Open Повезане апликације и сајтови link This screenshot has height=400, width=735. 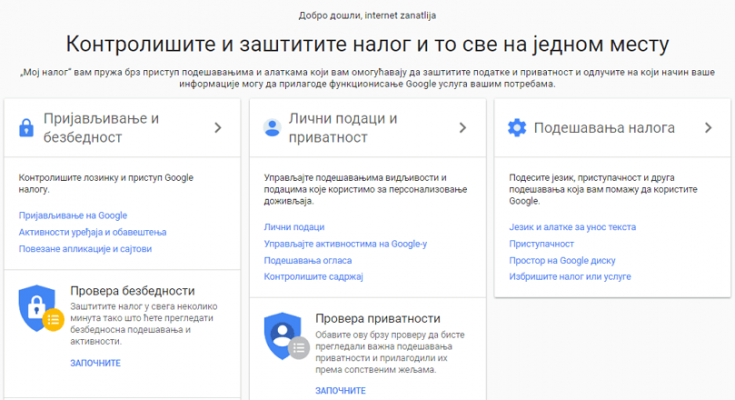click(85, 249)
